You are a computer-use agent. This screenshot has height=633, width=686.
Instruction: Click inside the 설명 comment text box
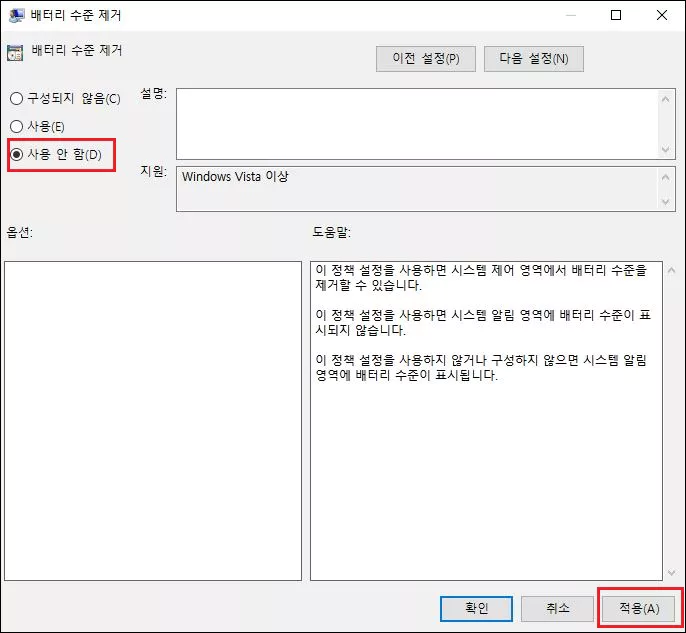pos(417,124)
